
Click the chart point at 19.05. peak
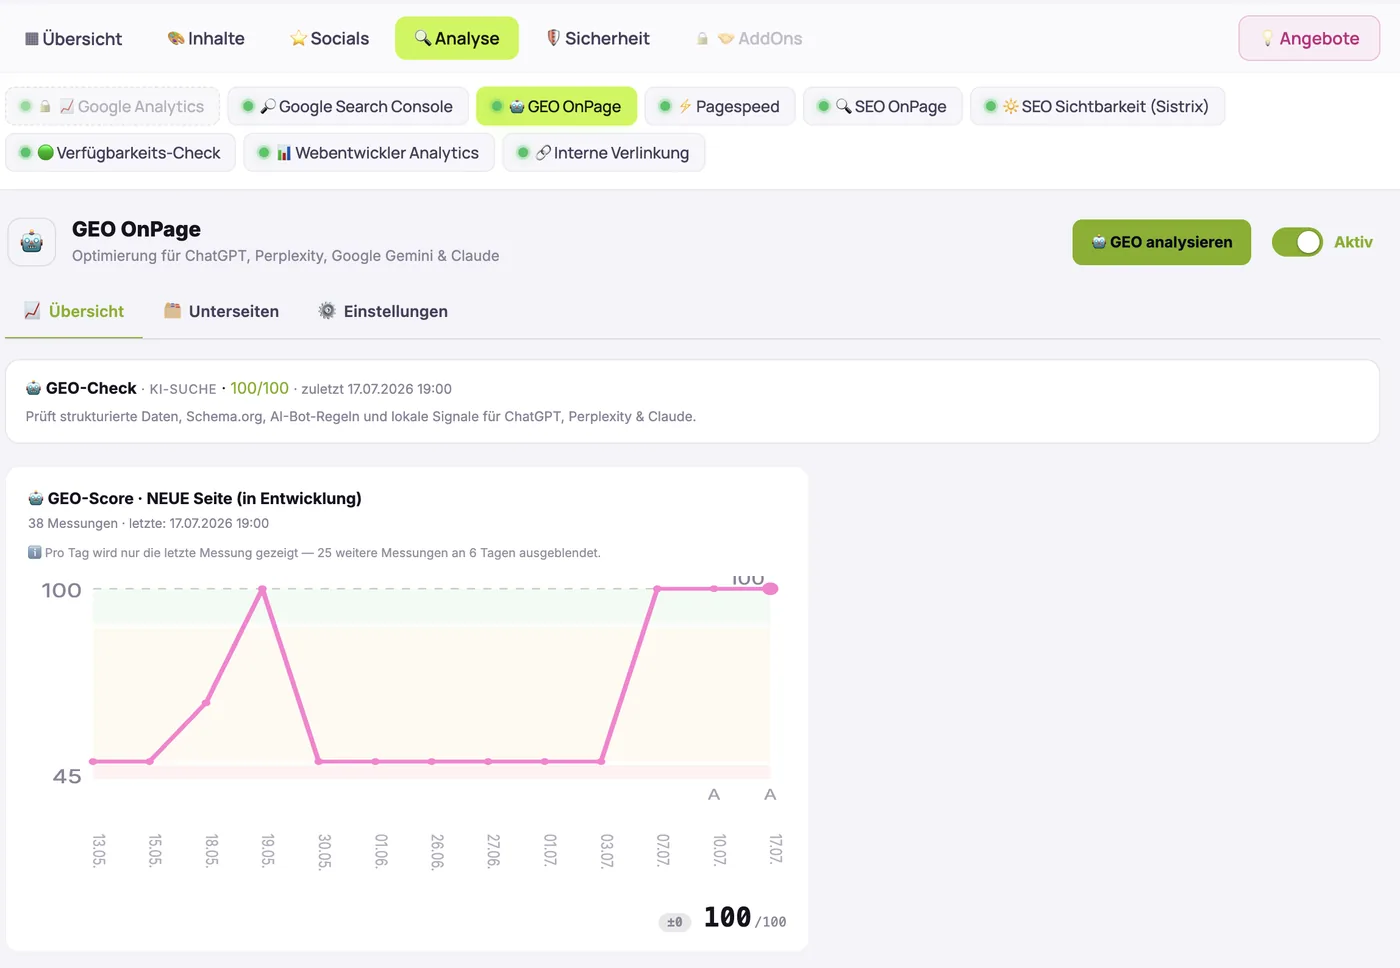tap(263, 589)
